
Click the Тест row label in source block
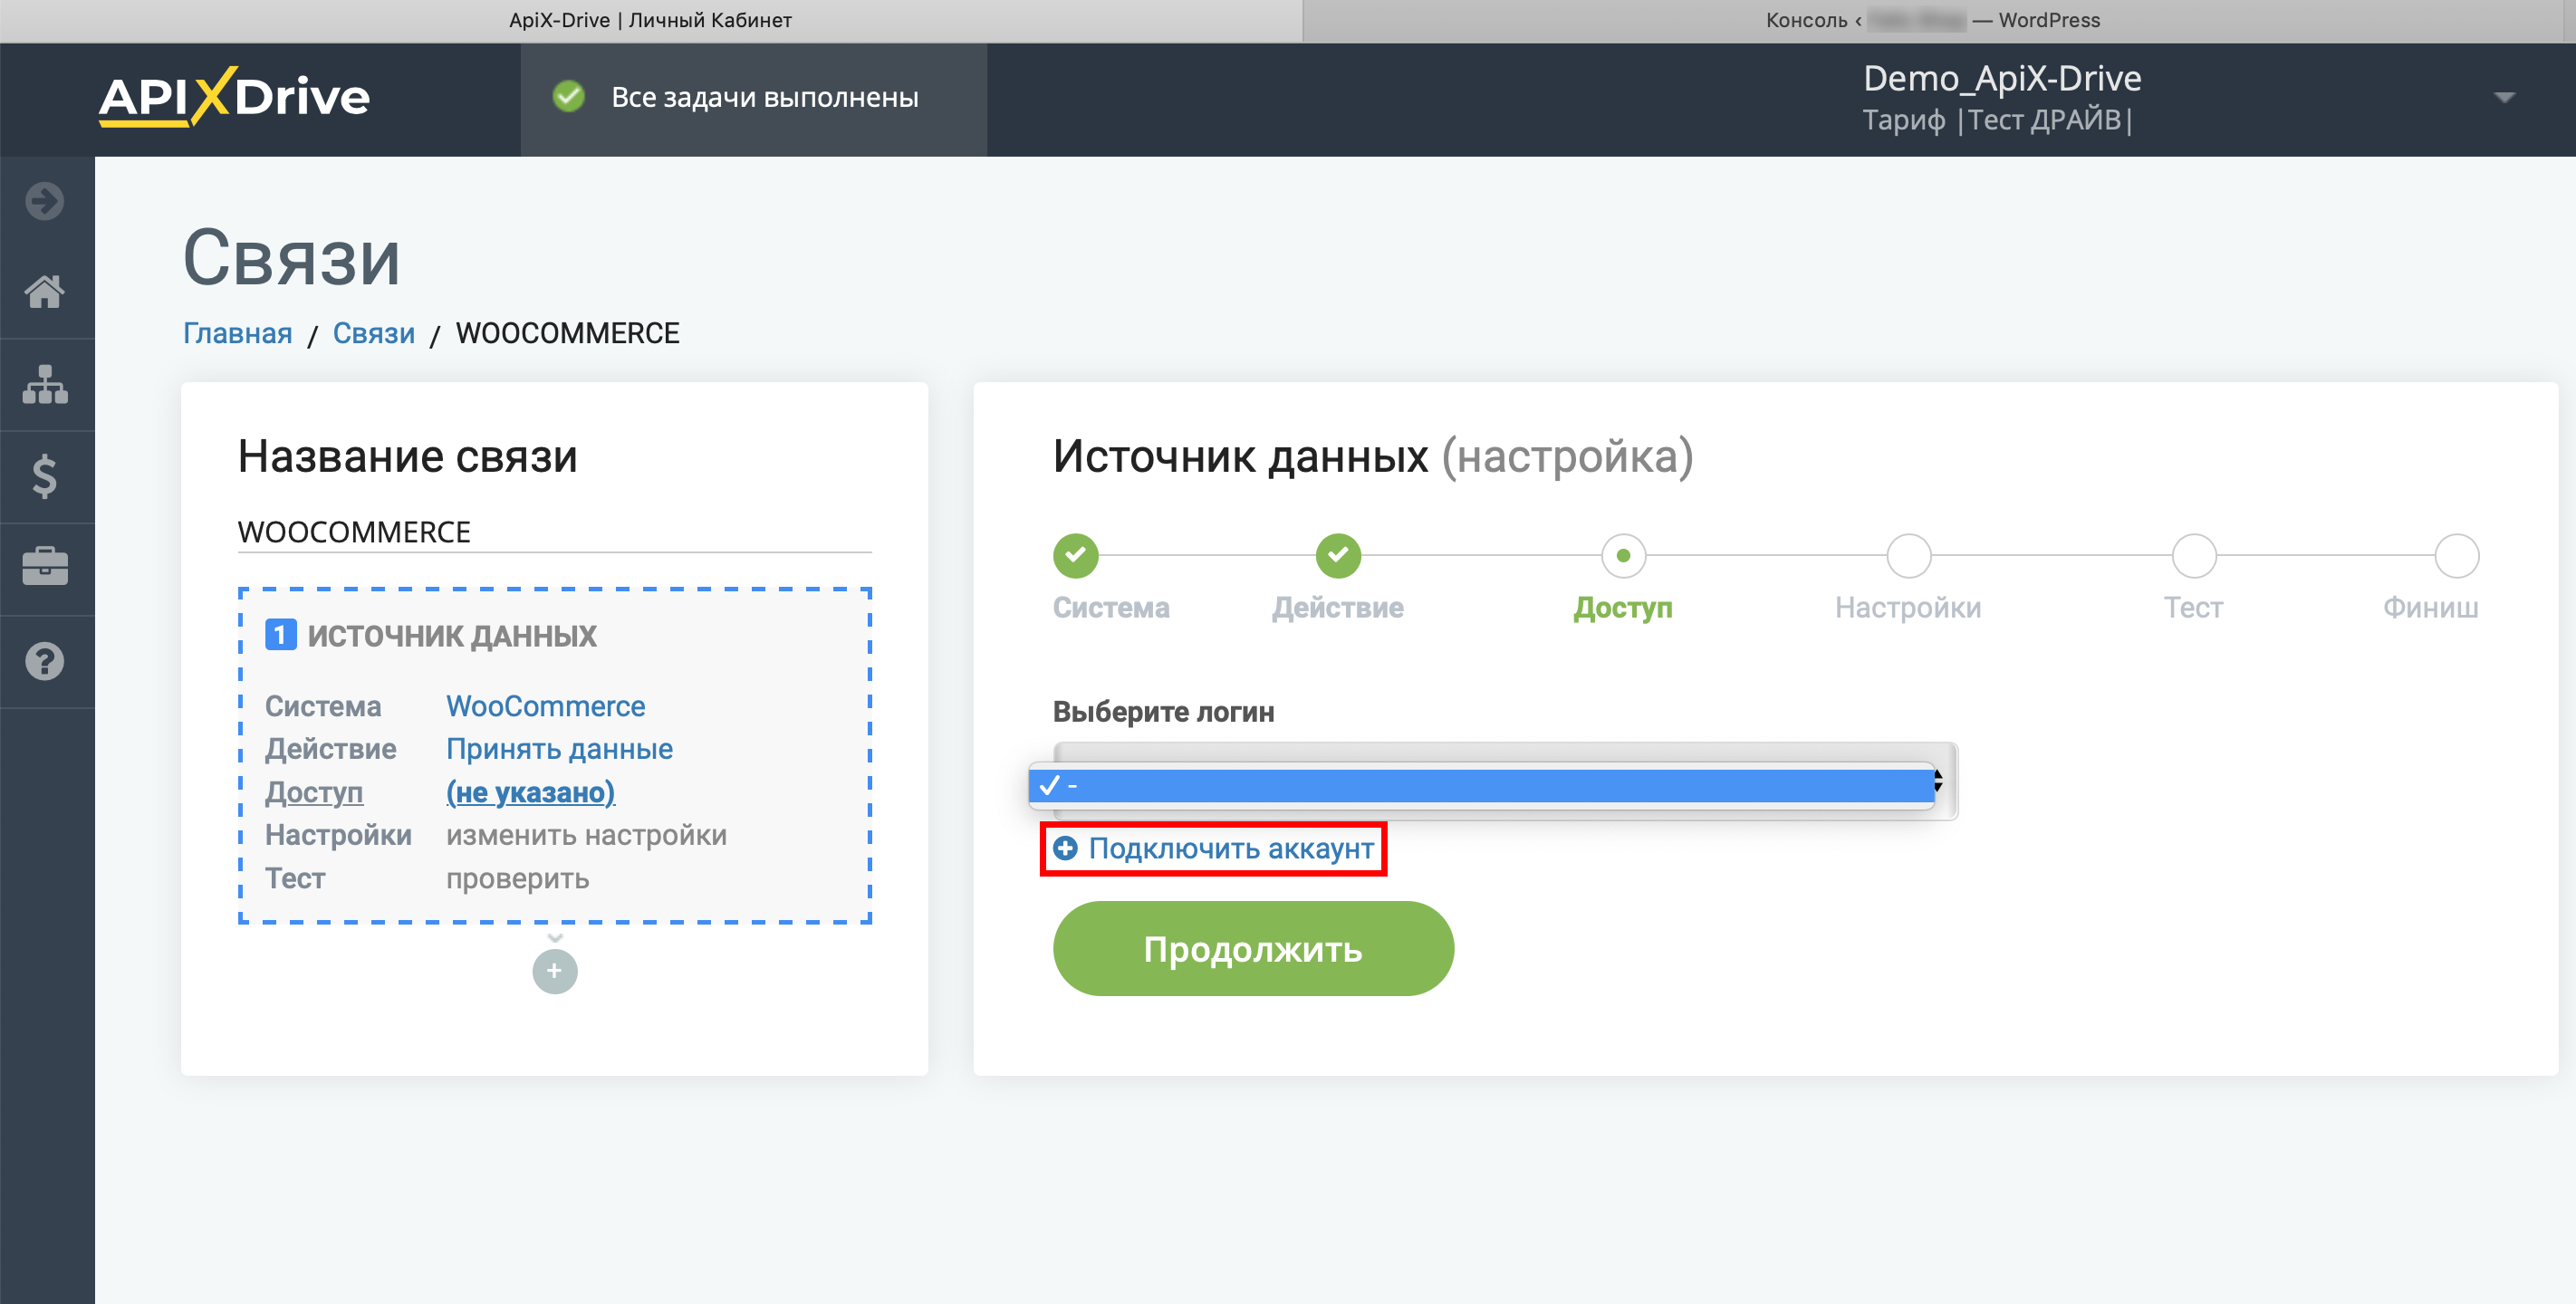tap(295, 878)
